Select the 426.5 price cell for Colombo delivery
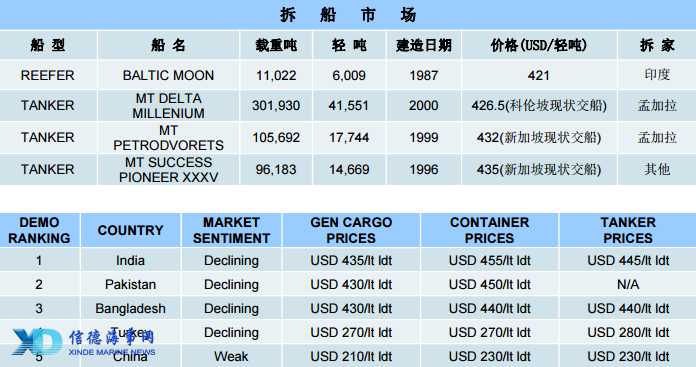This screenshot has height=367, width=696. (x=539, y=106)
